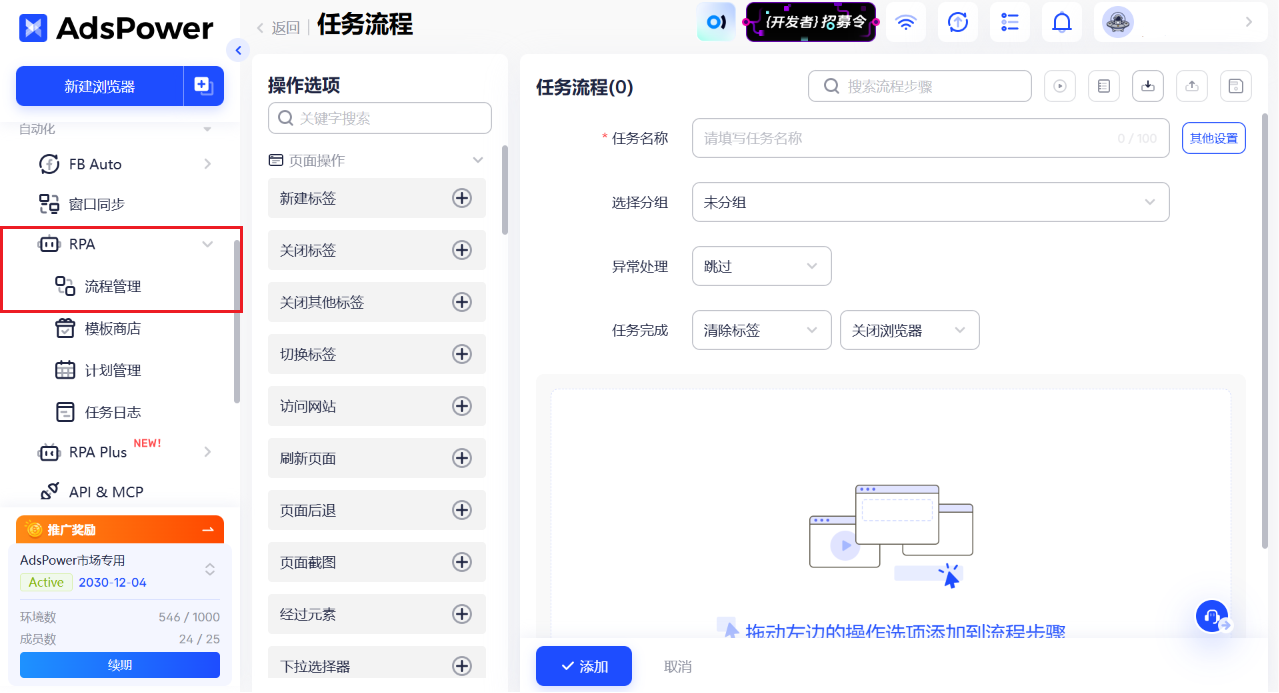Click the export upload icon in flow toolbar
Viewport: 1279px width, 693px height.
click(1192, 86)
